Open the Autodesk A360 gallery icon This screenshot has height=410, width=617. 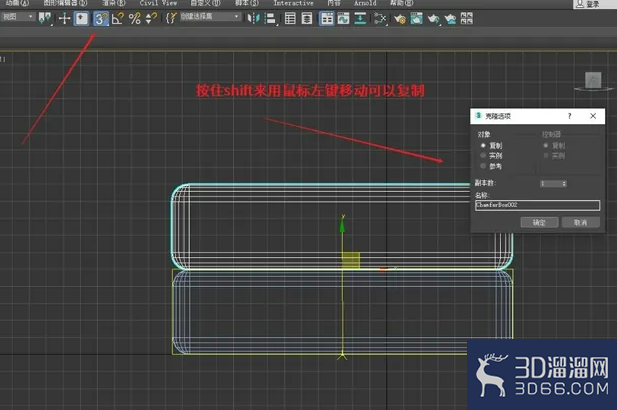(467, 18)
